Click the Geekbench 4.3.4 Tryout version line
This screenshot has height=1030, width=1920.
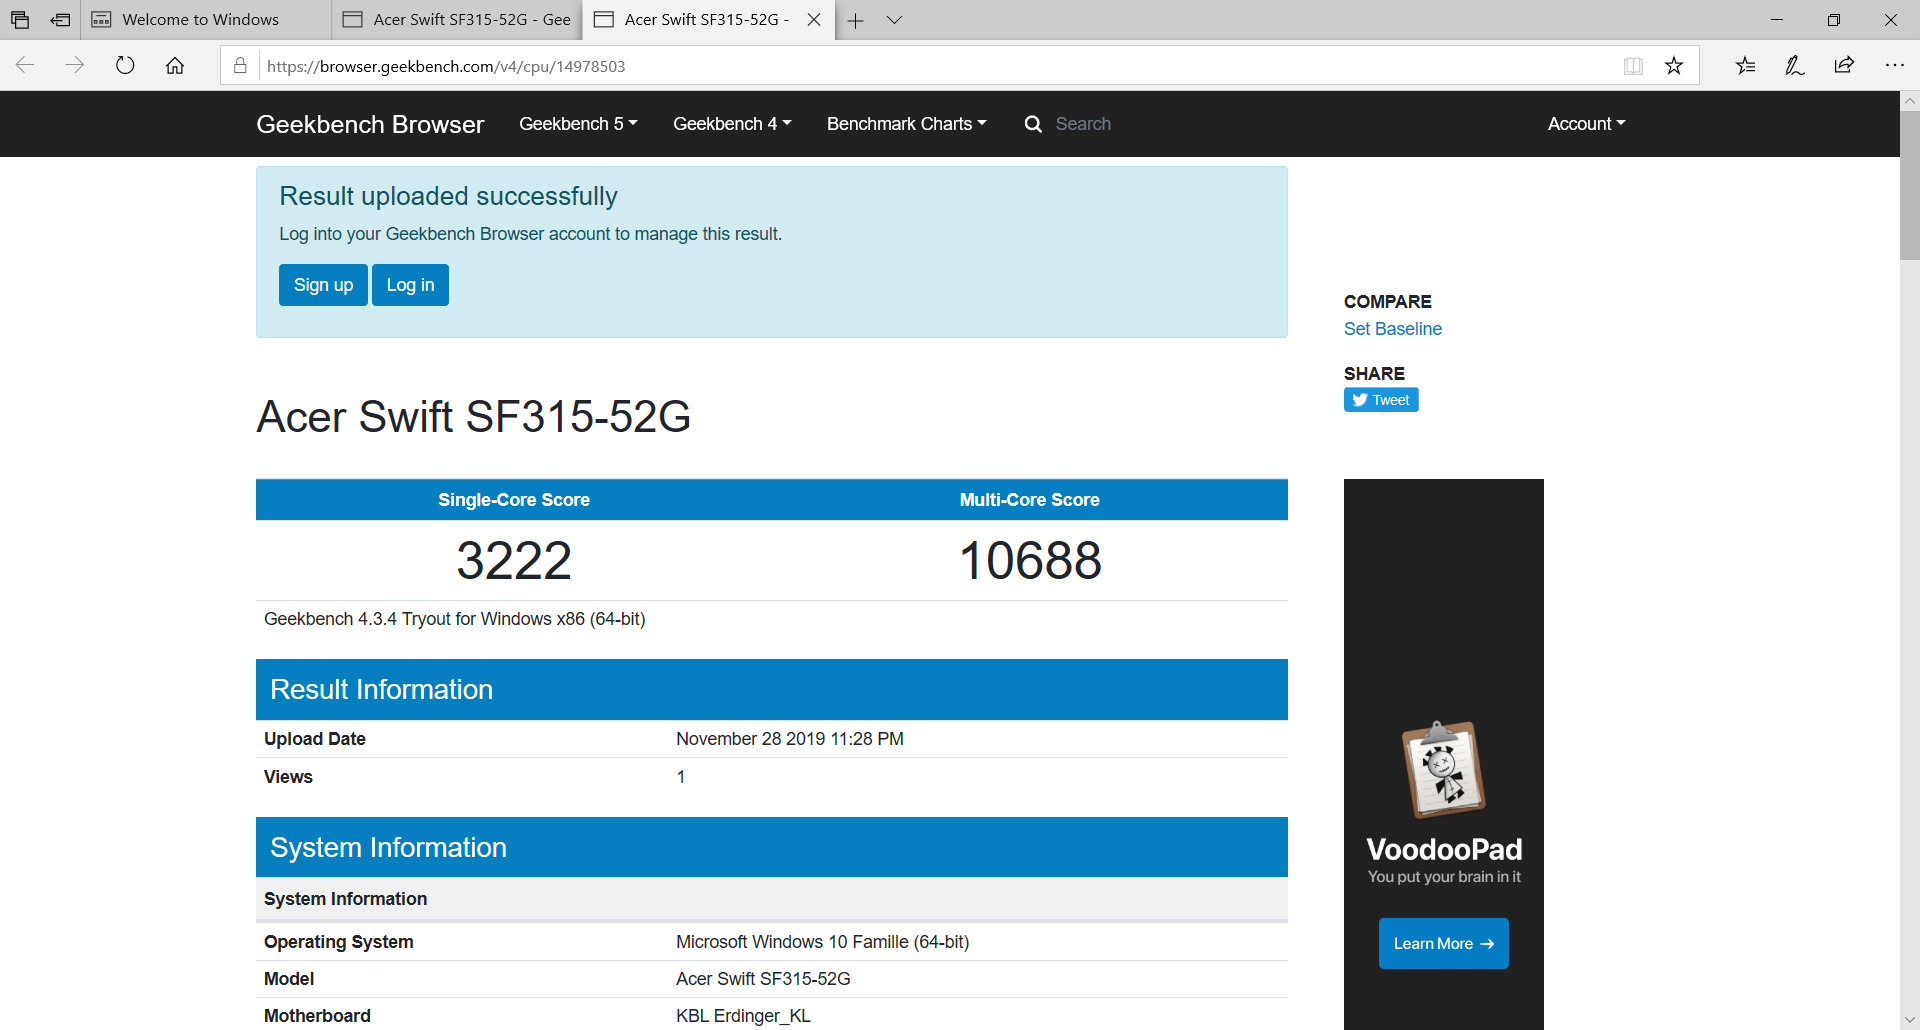click(454, 619)
